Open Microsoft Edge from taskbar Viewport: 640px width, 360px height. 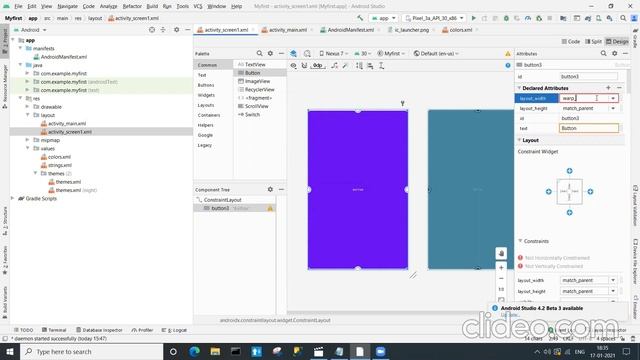point(194,351)
